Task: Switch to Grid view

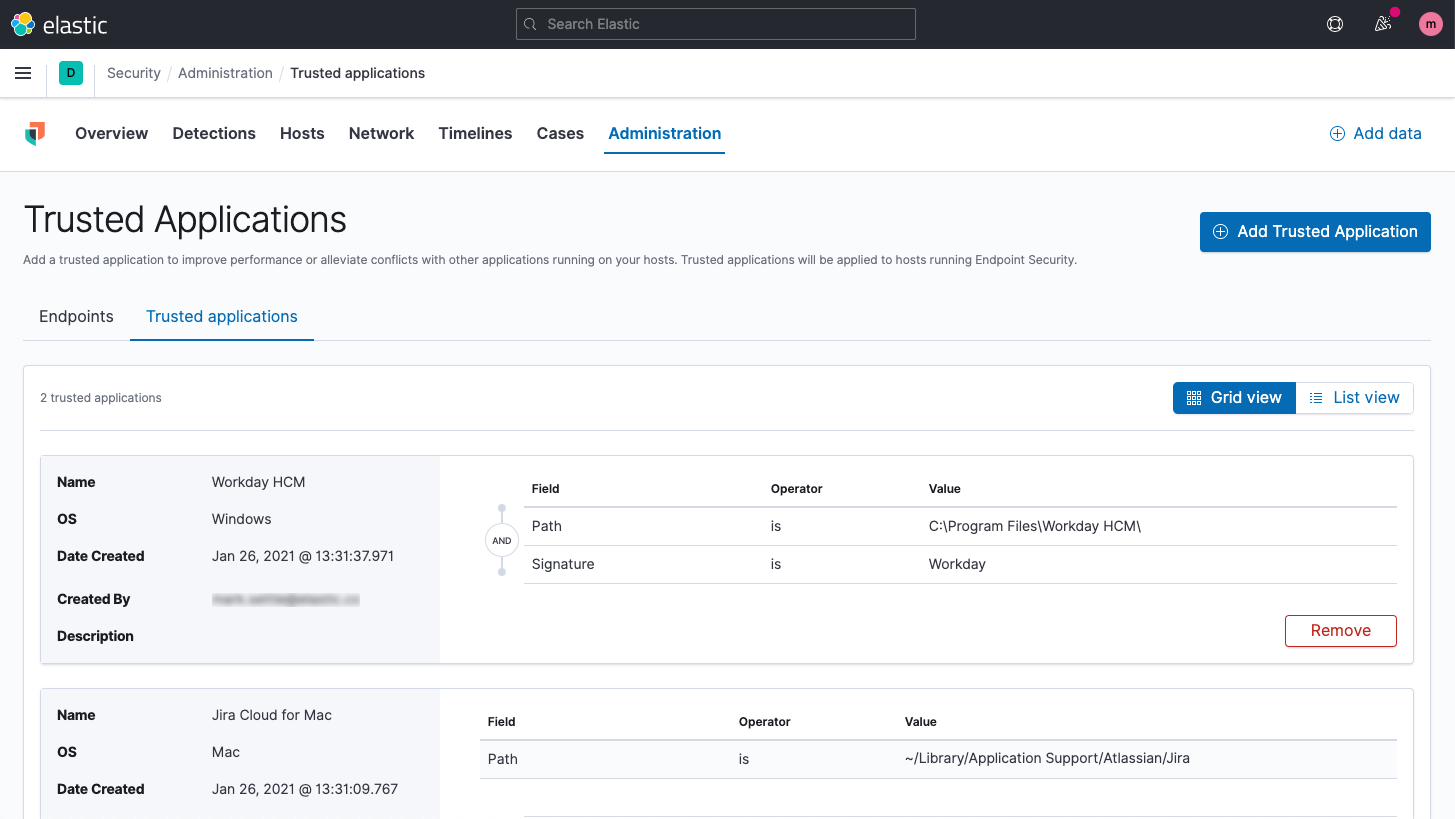Action: coord(1234,398)
